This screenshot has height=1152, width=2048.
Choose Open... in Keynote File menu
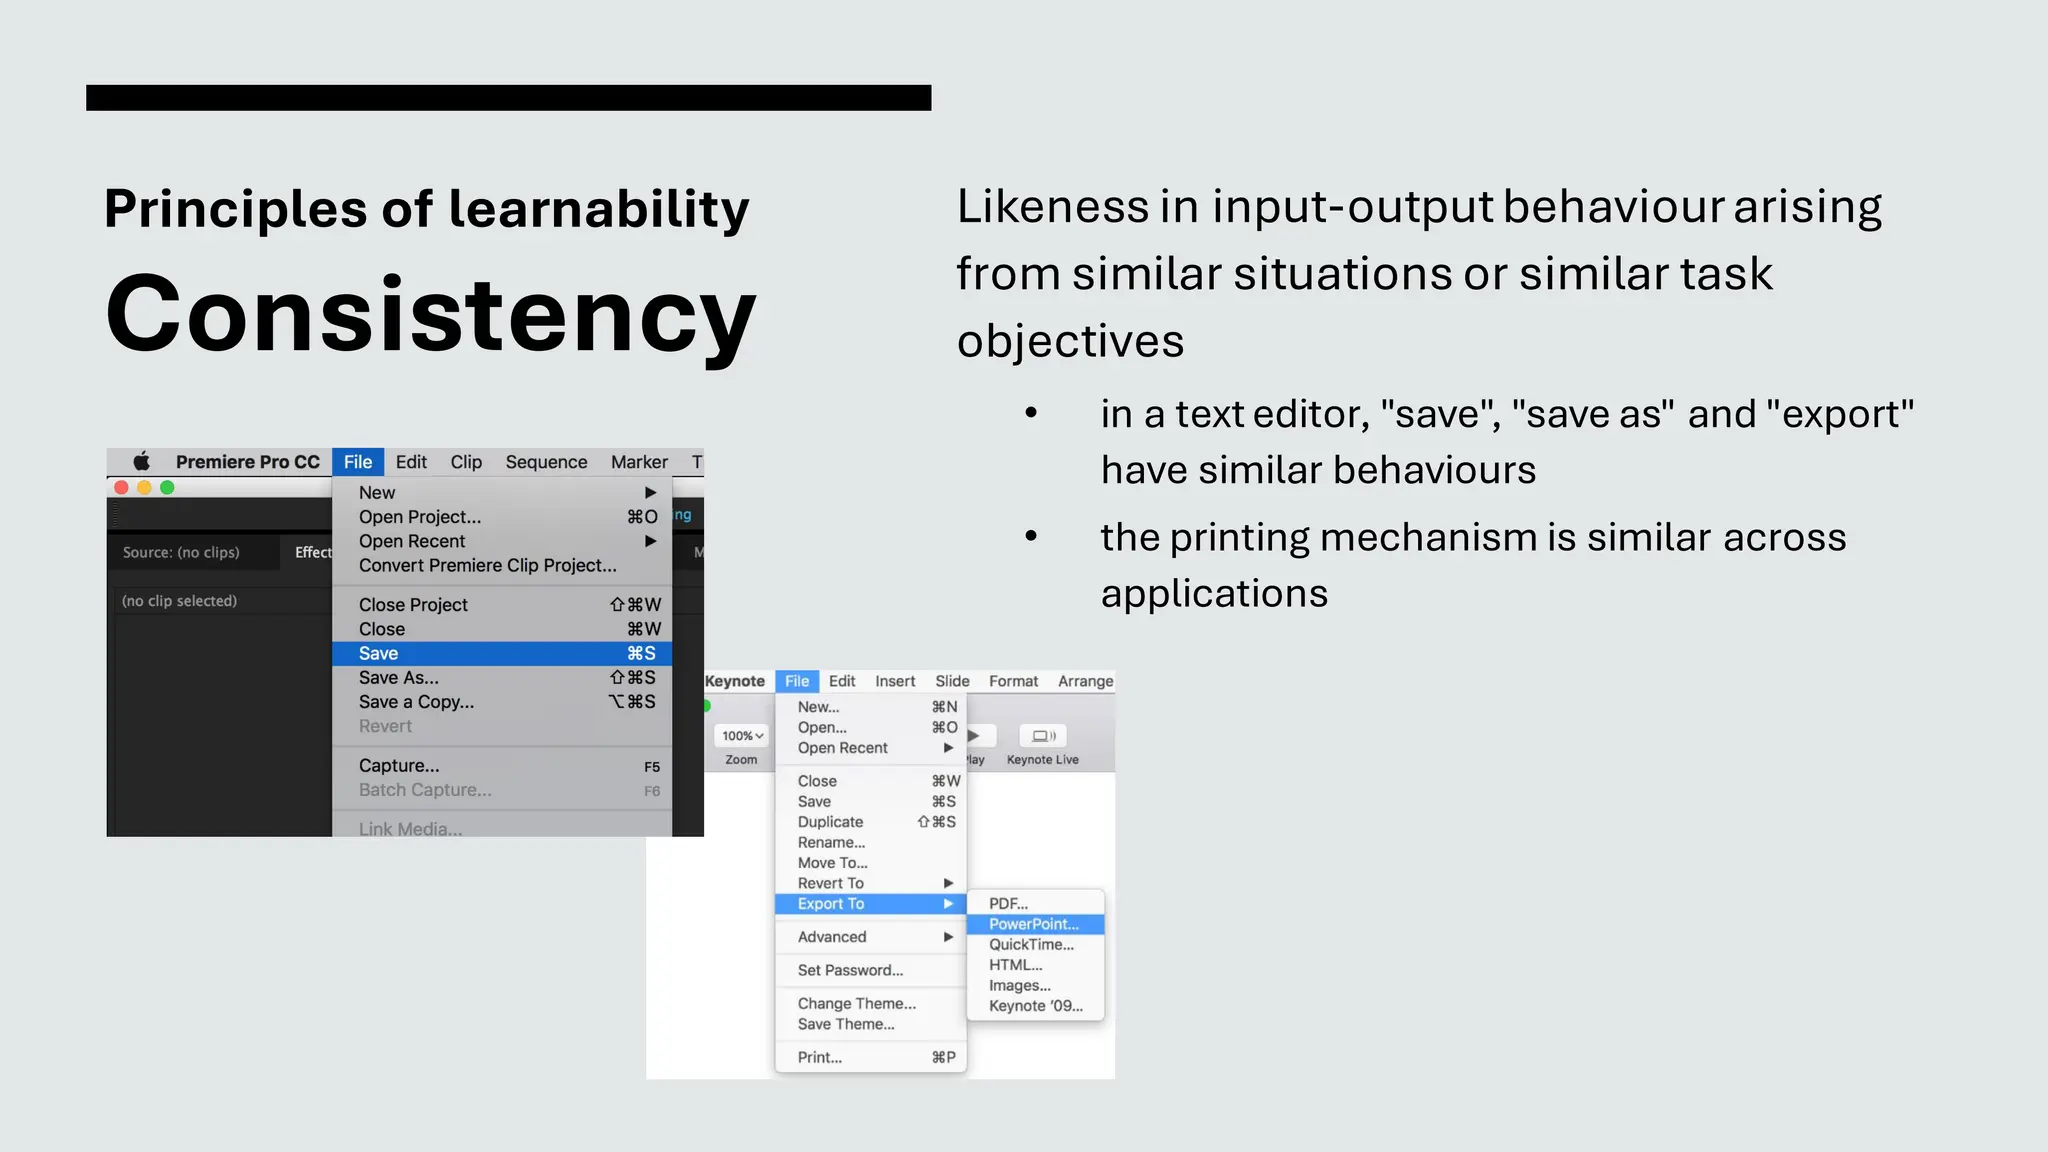[871, 727]
